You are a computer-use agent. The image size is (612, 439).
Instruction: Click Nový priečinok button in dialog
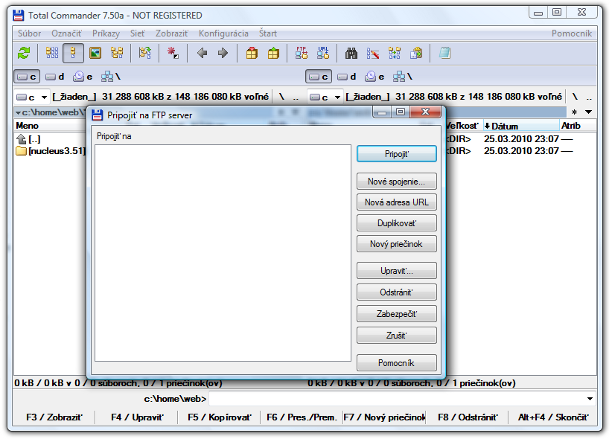coord(397,244)
